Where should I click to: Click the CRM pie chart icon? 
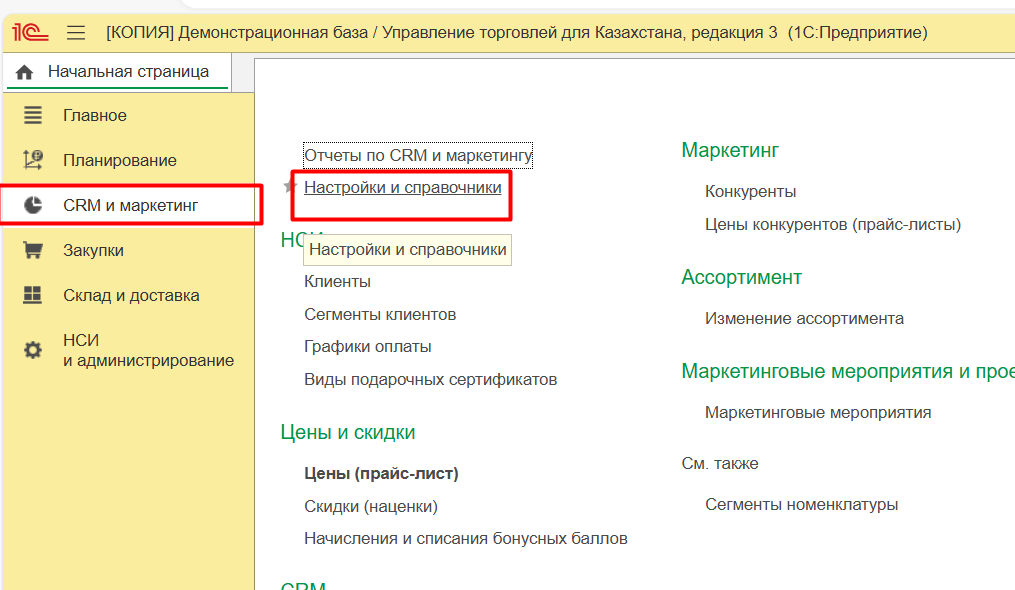(x=33, y=205)
